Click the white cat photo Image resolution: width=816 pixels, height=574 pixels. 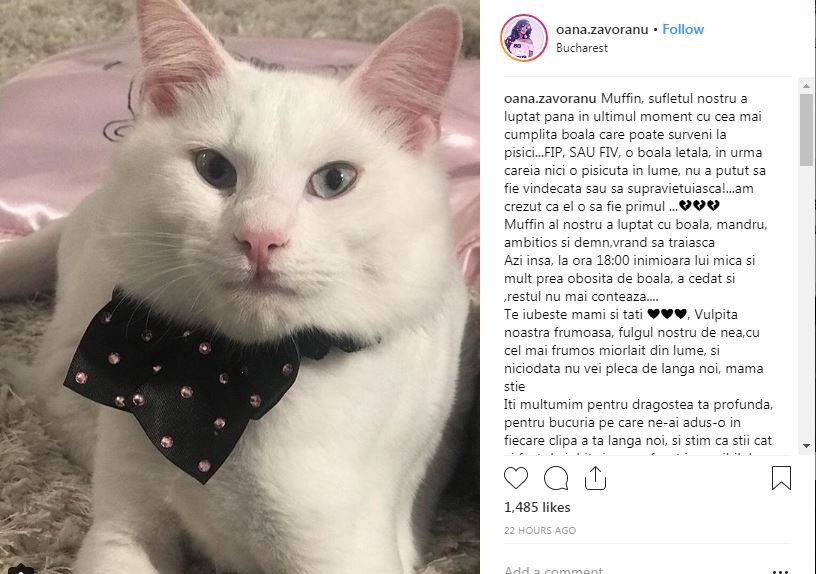pos(239,287)
